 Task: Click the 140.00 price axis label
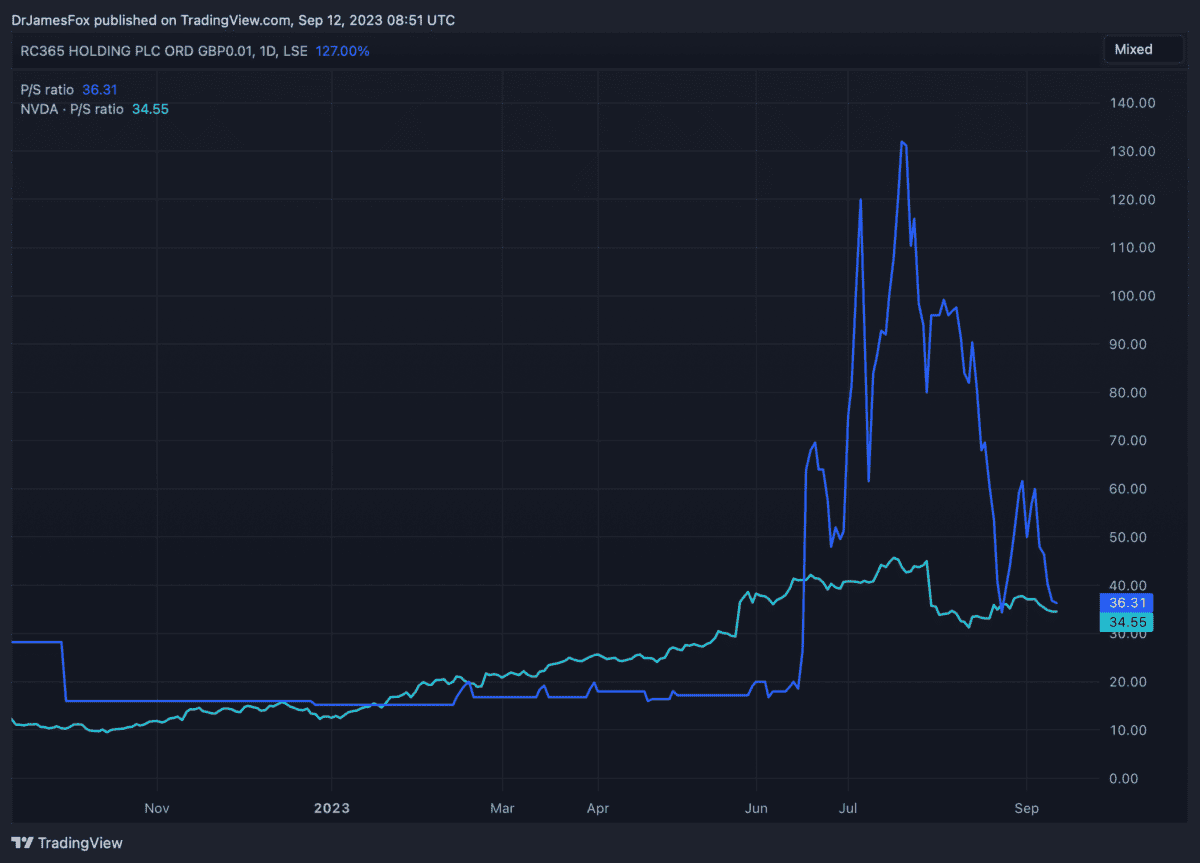pyautogui.click(x=1134, y=103)
